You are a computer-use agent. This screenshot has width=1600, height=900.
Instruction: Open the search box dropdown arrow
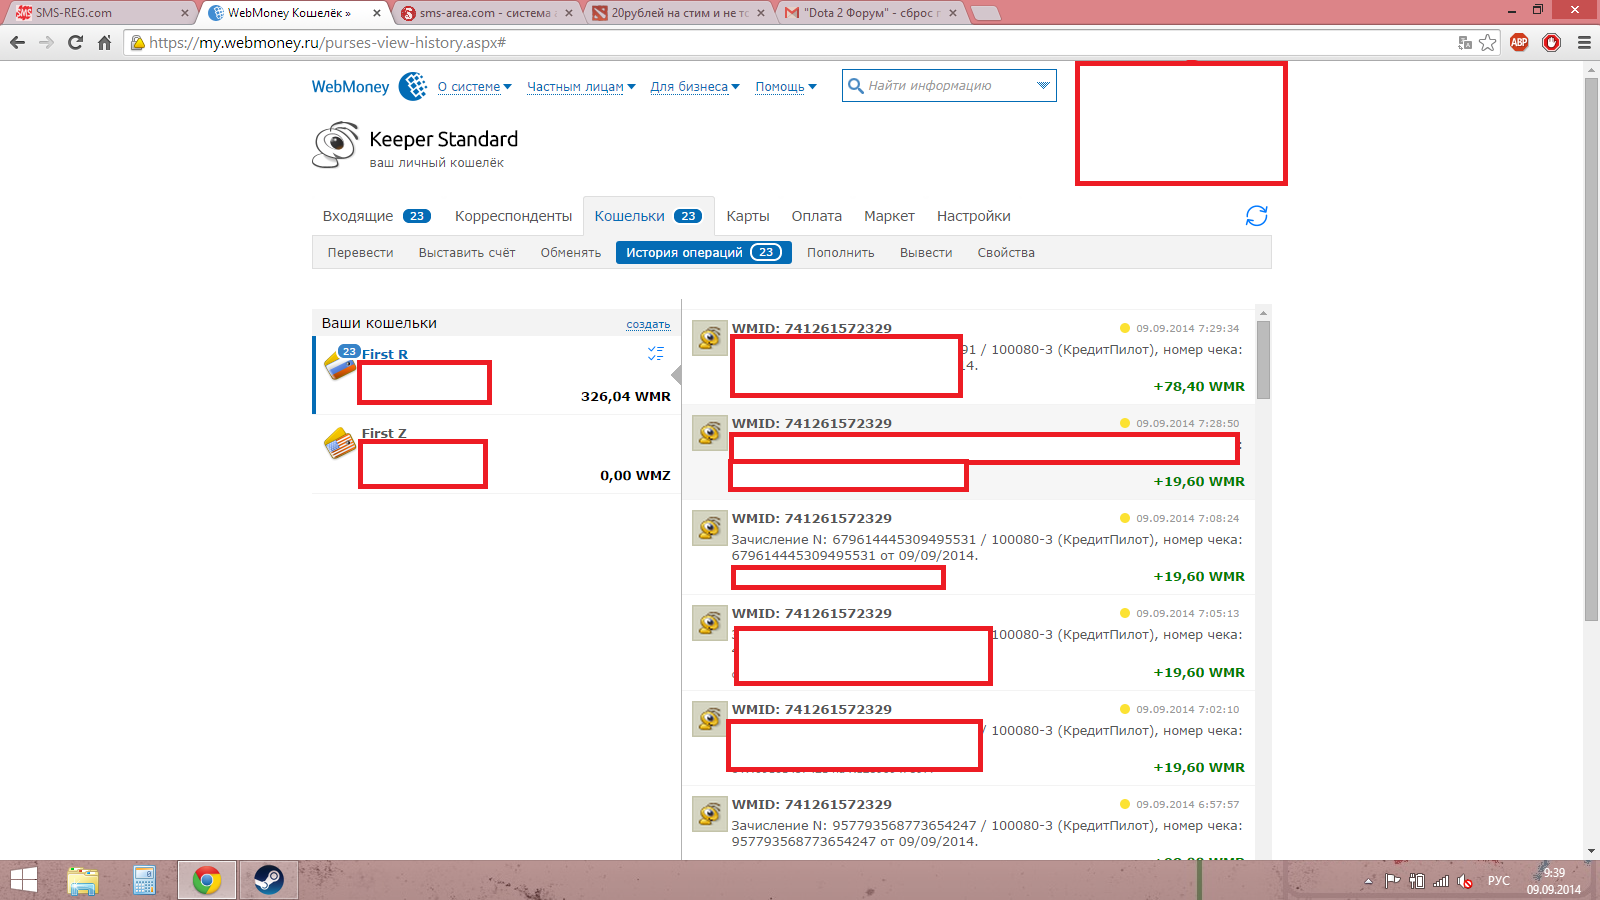point(1043,86)
